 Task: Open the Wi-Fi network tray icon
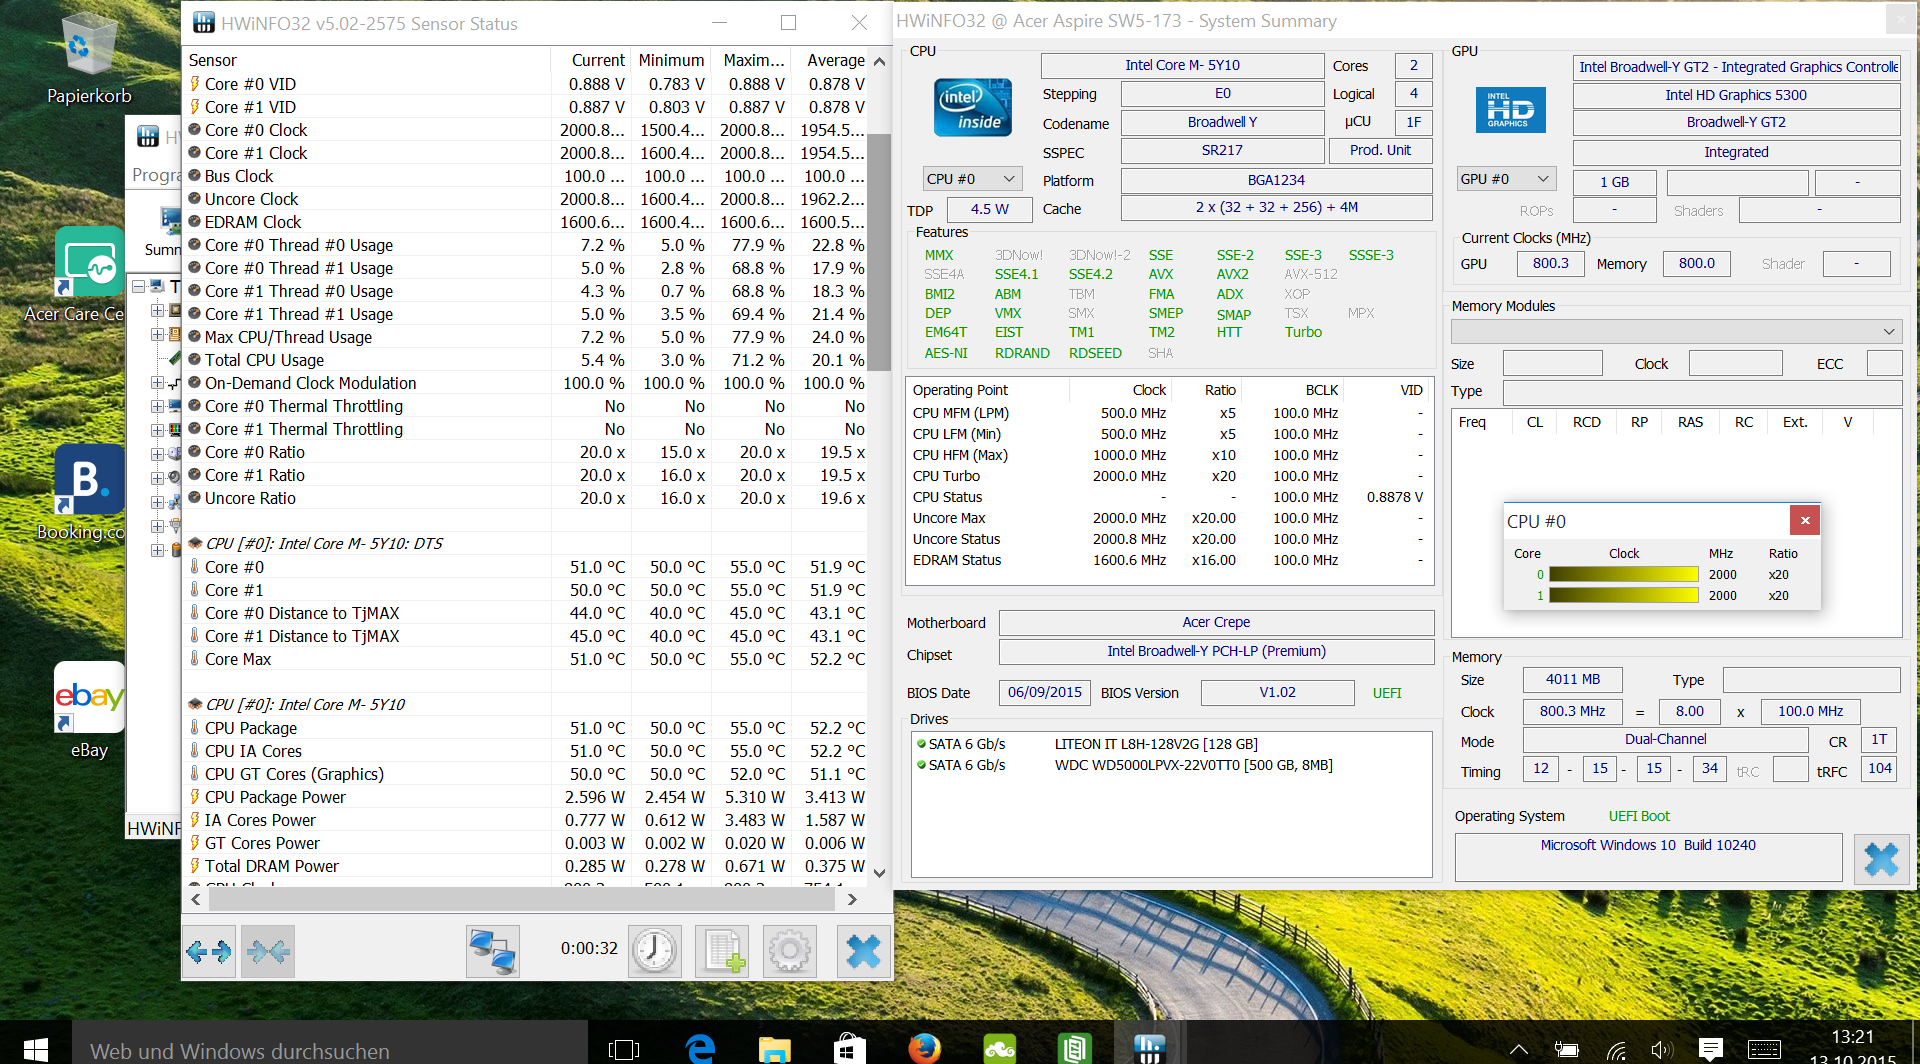point(1616,1050)
